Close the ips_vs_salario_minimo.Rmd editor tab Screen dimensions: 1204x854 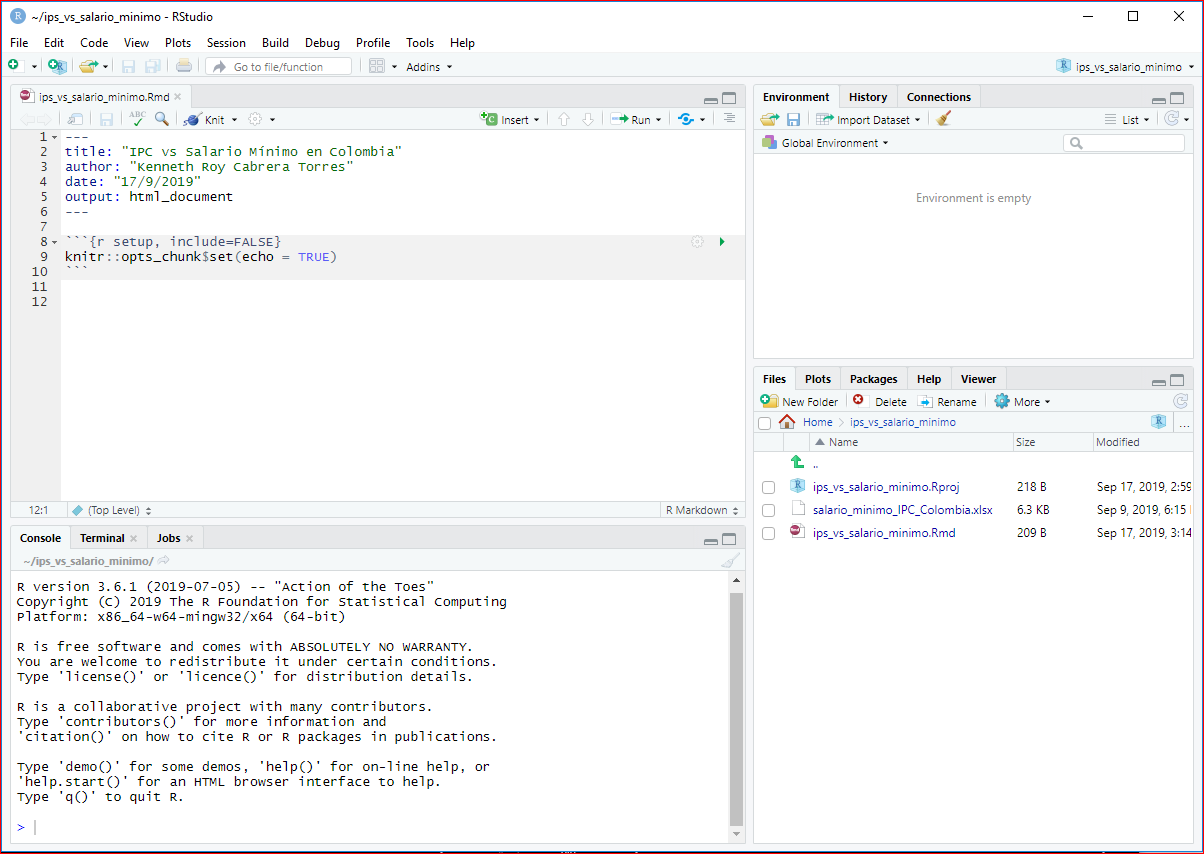tap(178, 97)
